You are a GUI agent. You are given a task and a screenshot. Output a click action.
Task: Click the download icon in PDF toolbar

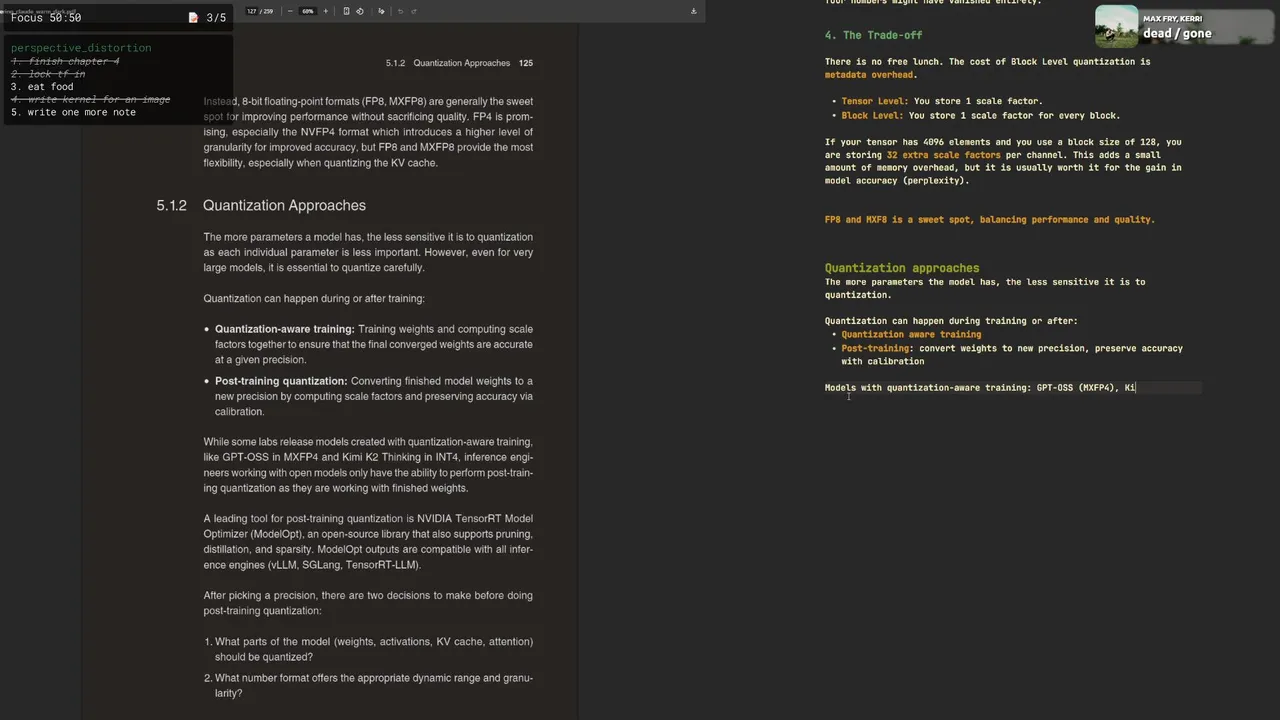[693, 11]
